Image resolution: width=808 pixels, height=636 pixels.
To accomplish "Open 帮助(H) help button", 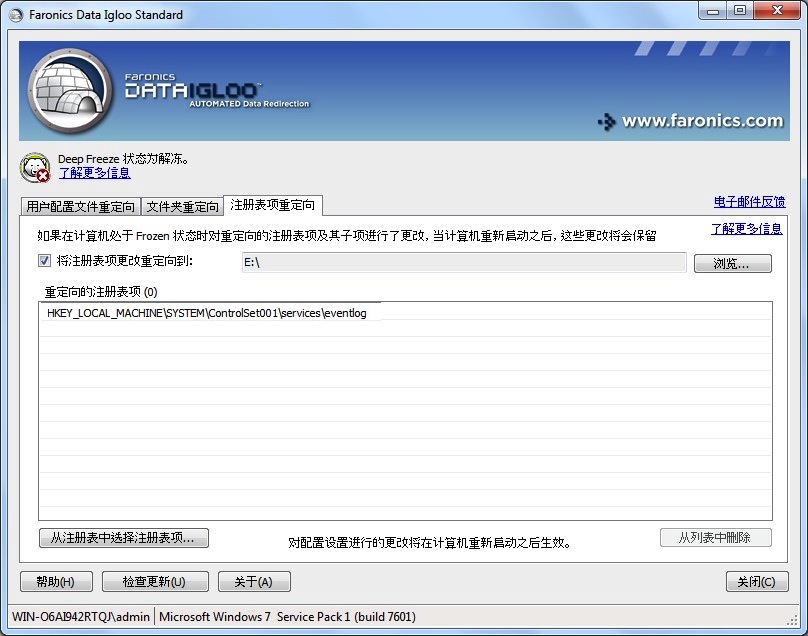I will point(56,582).
